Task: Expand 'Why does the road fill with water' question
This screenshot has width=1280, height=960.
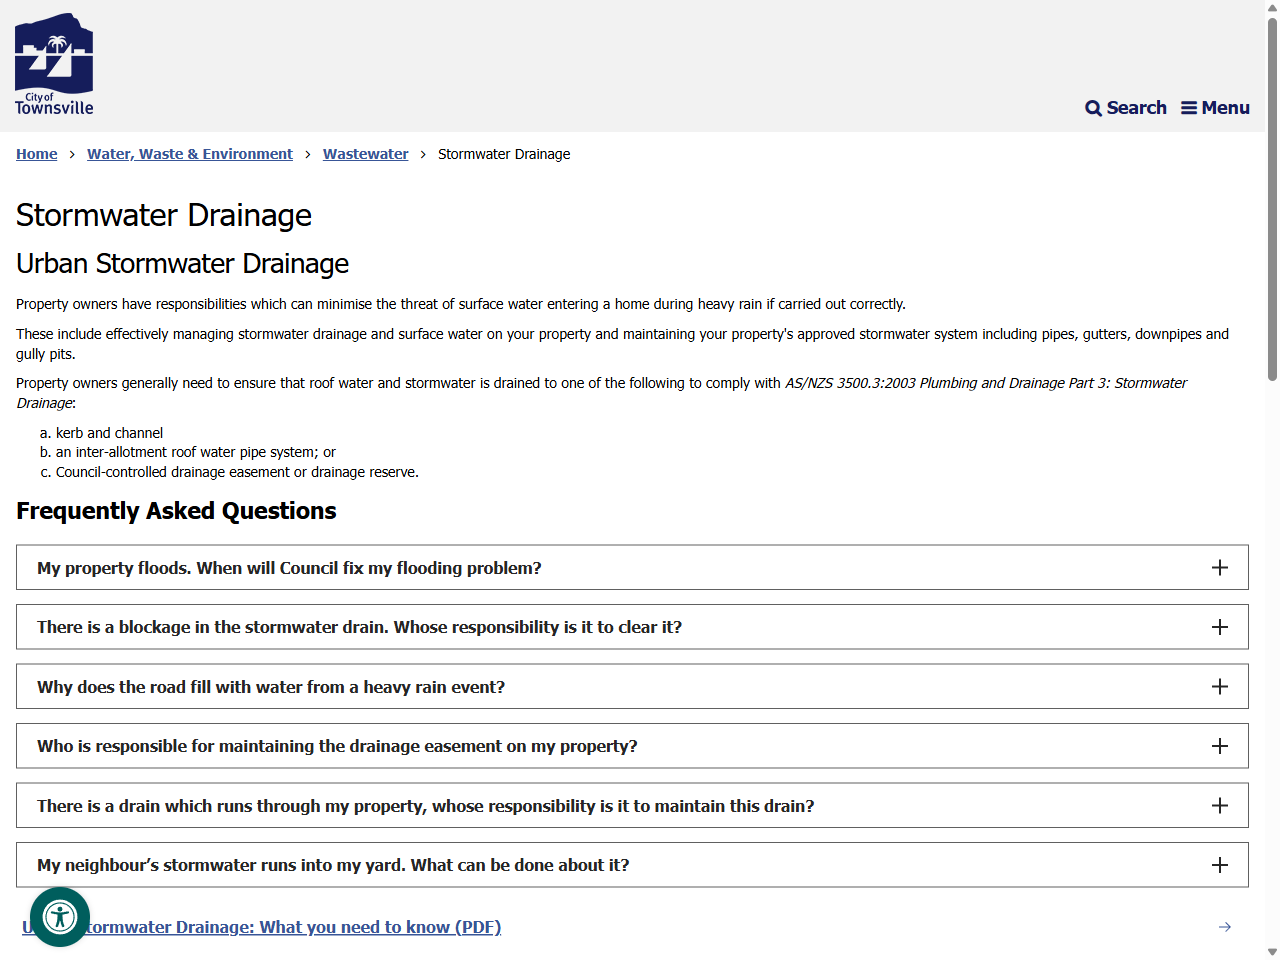Action: click(632, 687)
